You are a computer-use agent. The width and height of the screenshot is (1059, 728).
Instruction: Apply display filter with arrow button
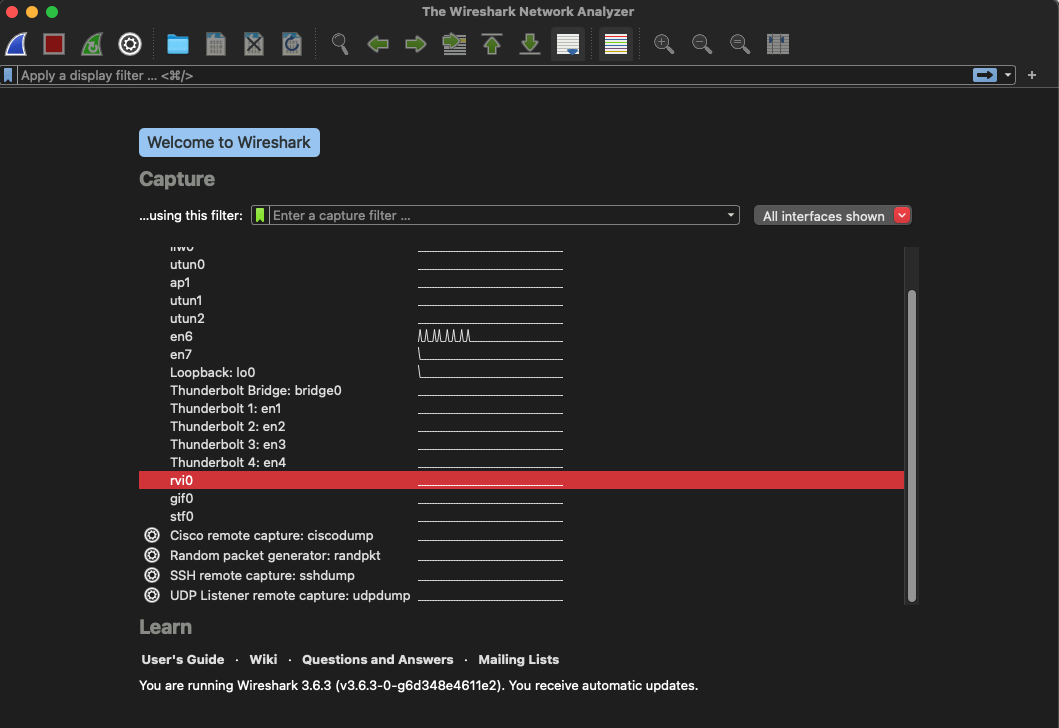[985, 75]
